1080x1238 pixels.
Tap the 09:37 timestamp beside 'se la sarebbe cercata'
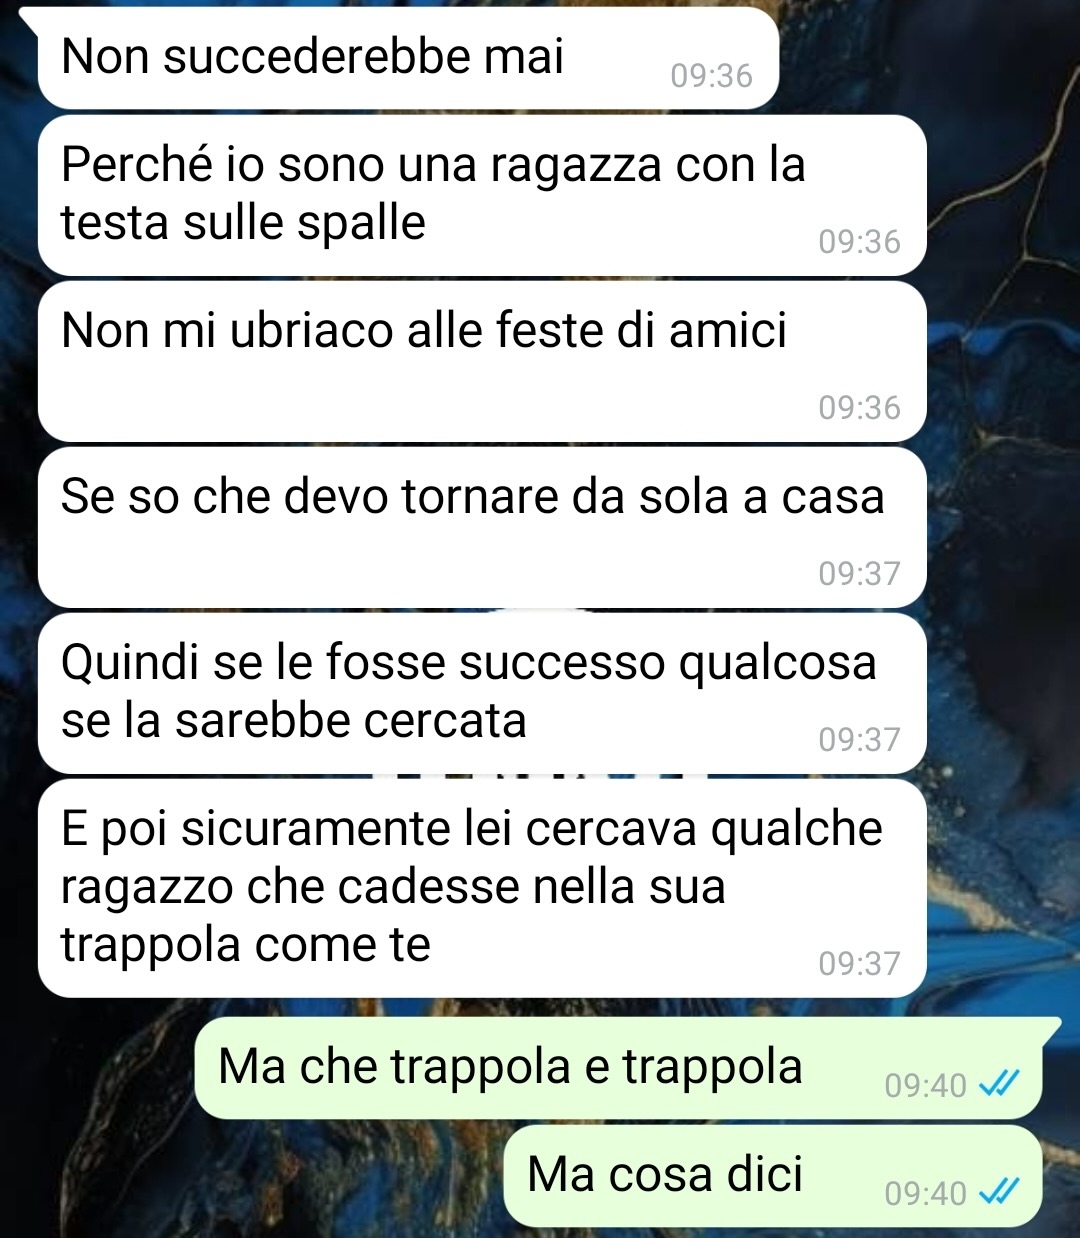859,740
